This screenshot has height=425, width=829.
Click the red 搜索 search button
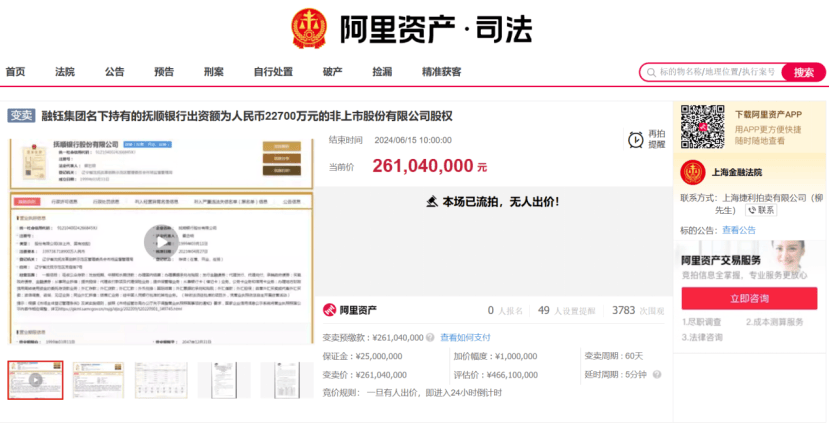(803, 72)
